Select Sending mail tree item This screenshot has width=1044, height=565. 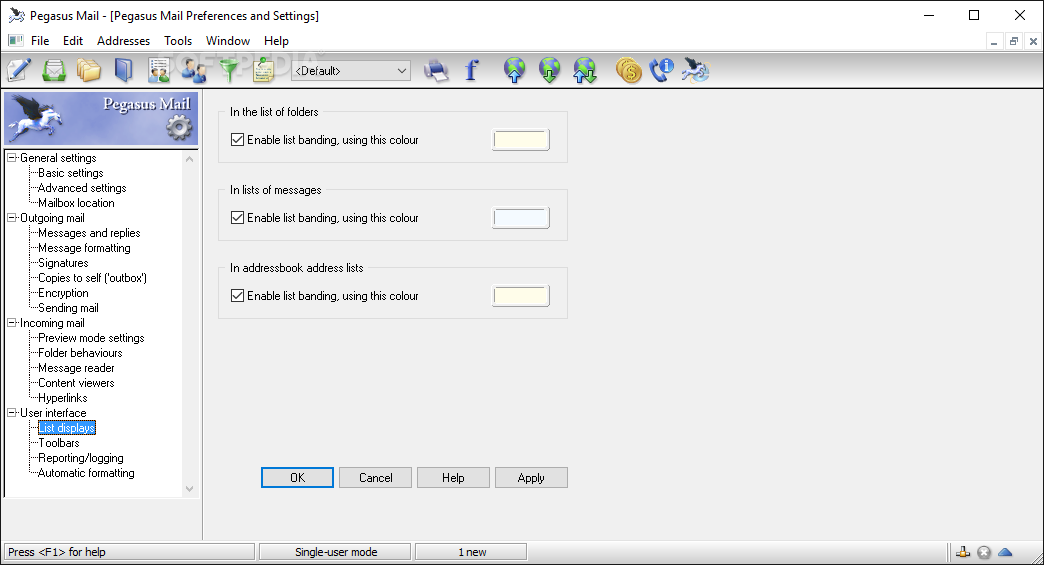pyautogui.click(x=68, y=307)
